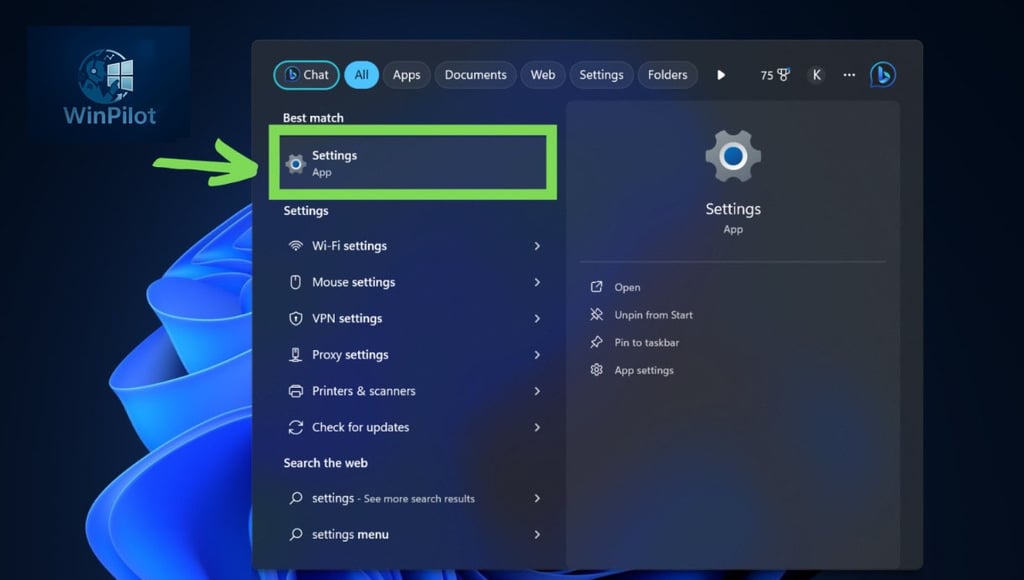Click the Open arrow-box icon
This screenshot has height=580, width=1024.
tap(596, 287)
